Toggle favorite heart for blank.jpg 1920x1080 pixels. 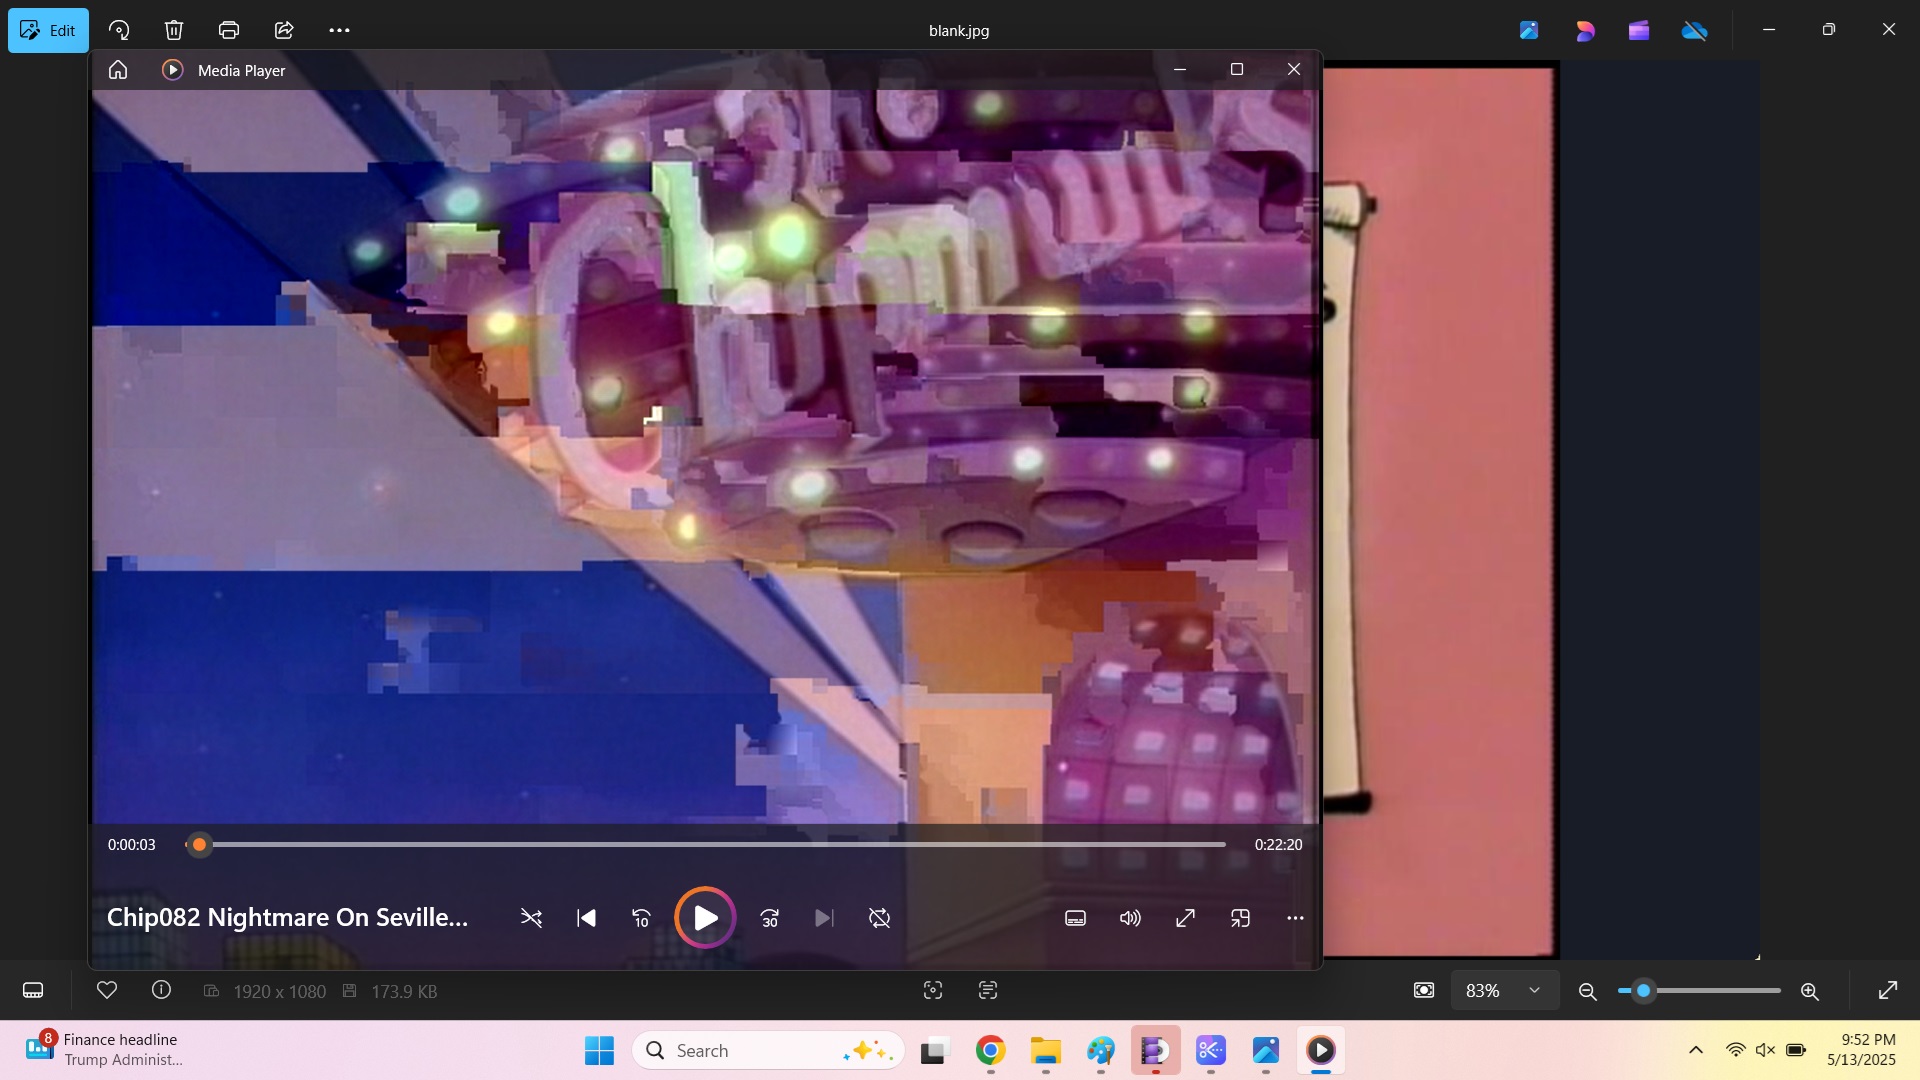[x=107, y=990]
